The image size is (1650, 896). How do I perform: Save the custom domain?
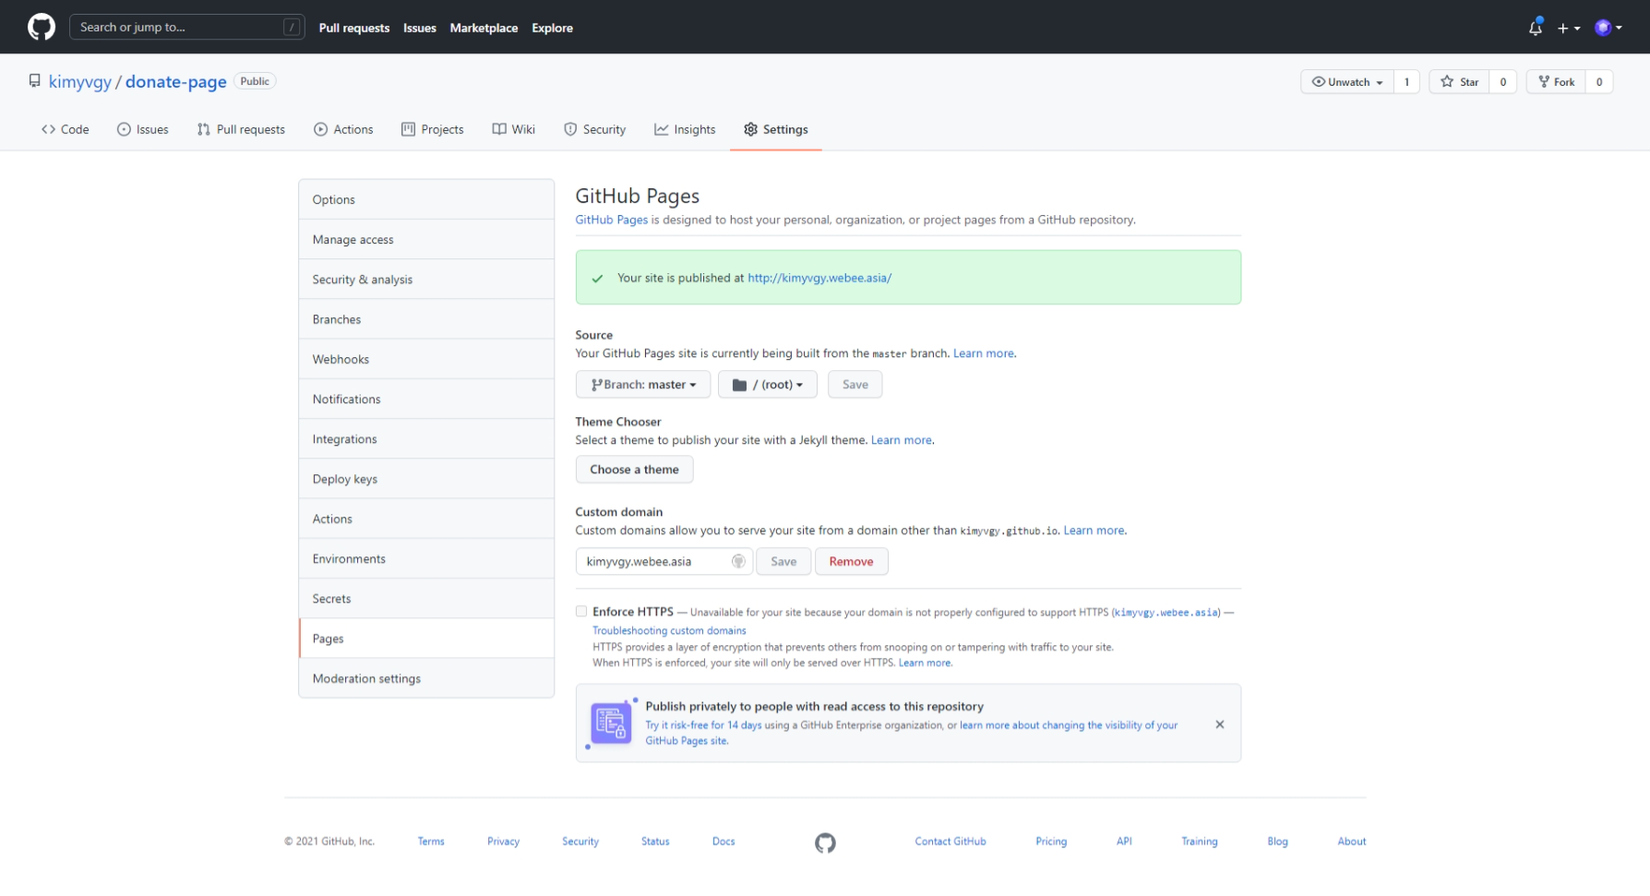[783, 561]
